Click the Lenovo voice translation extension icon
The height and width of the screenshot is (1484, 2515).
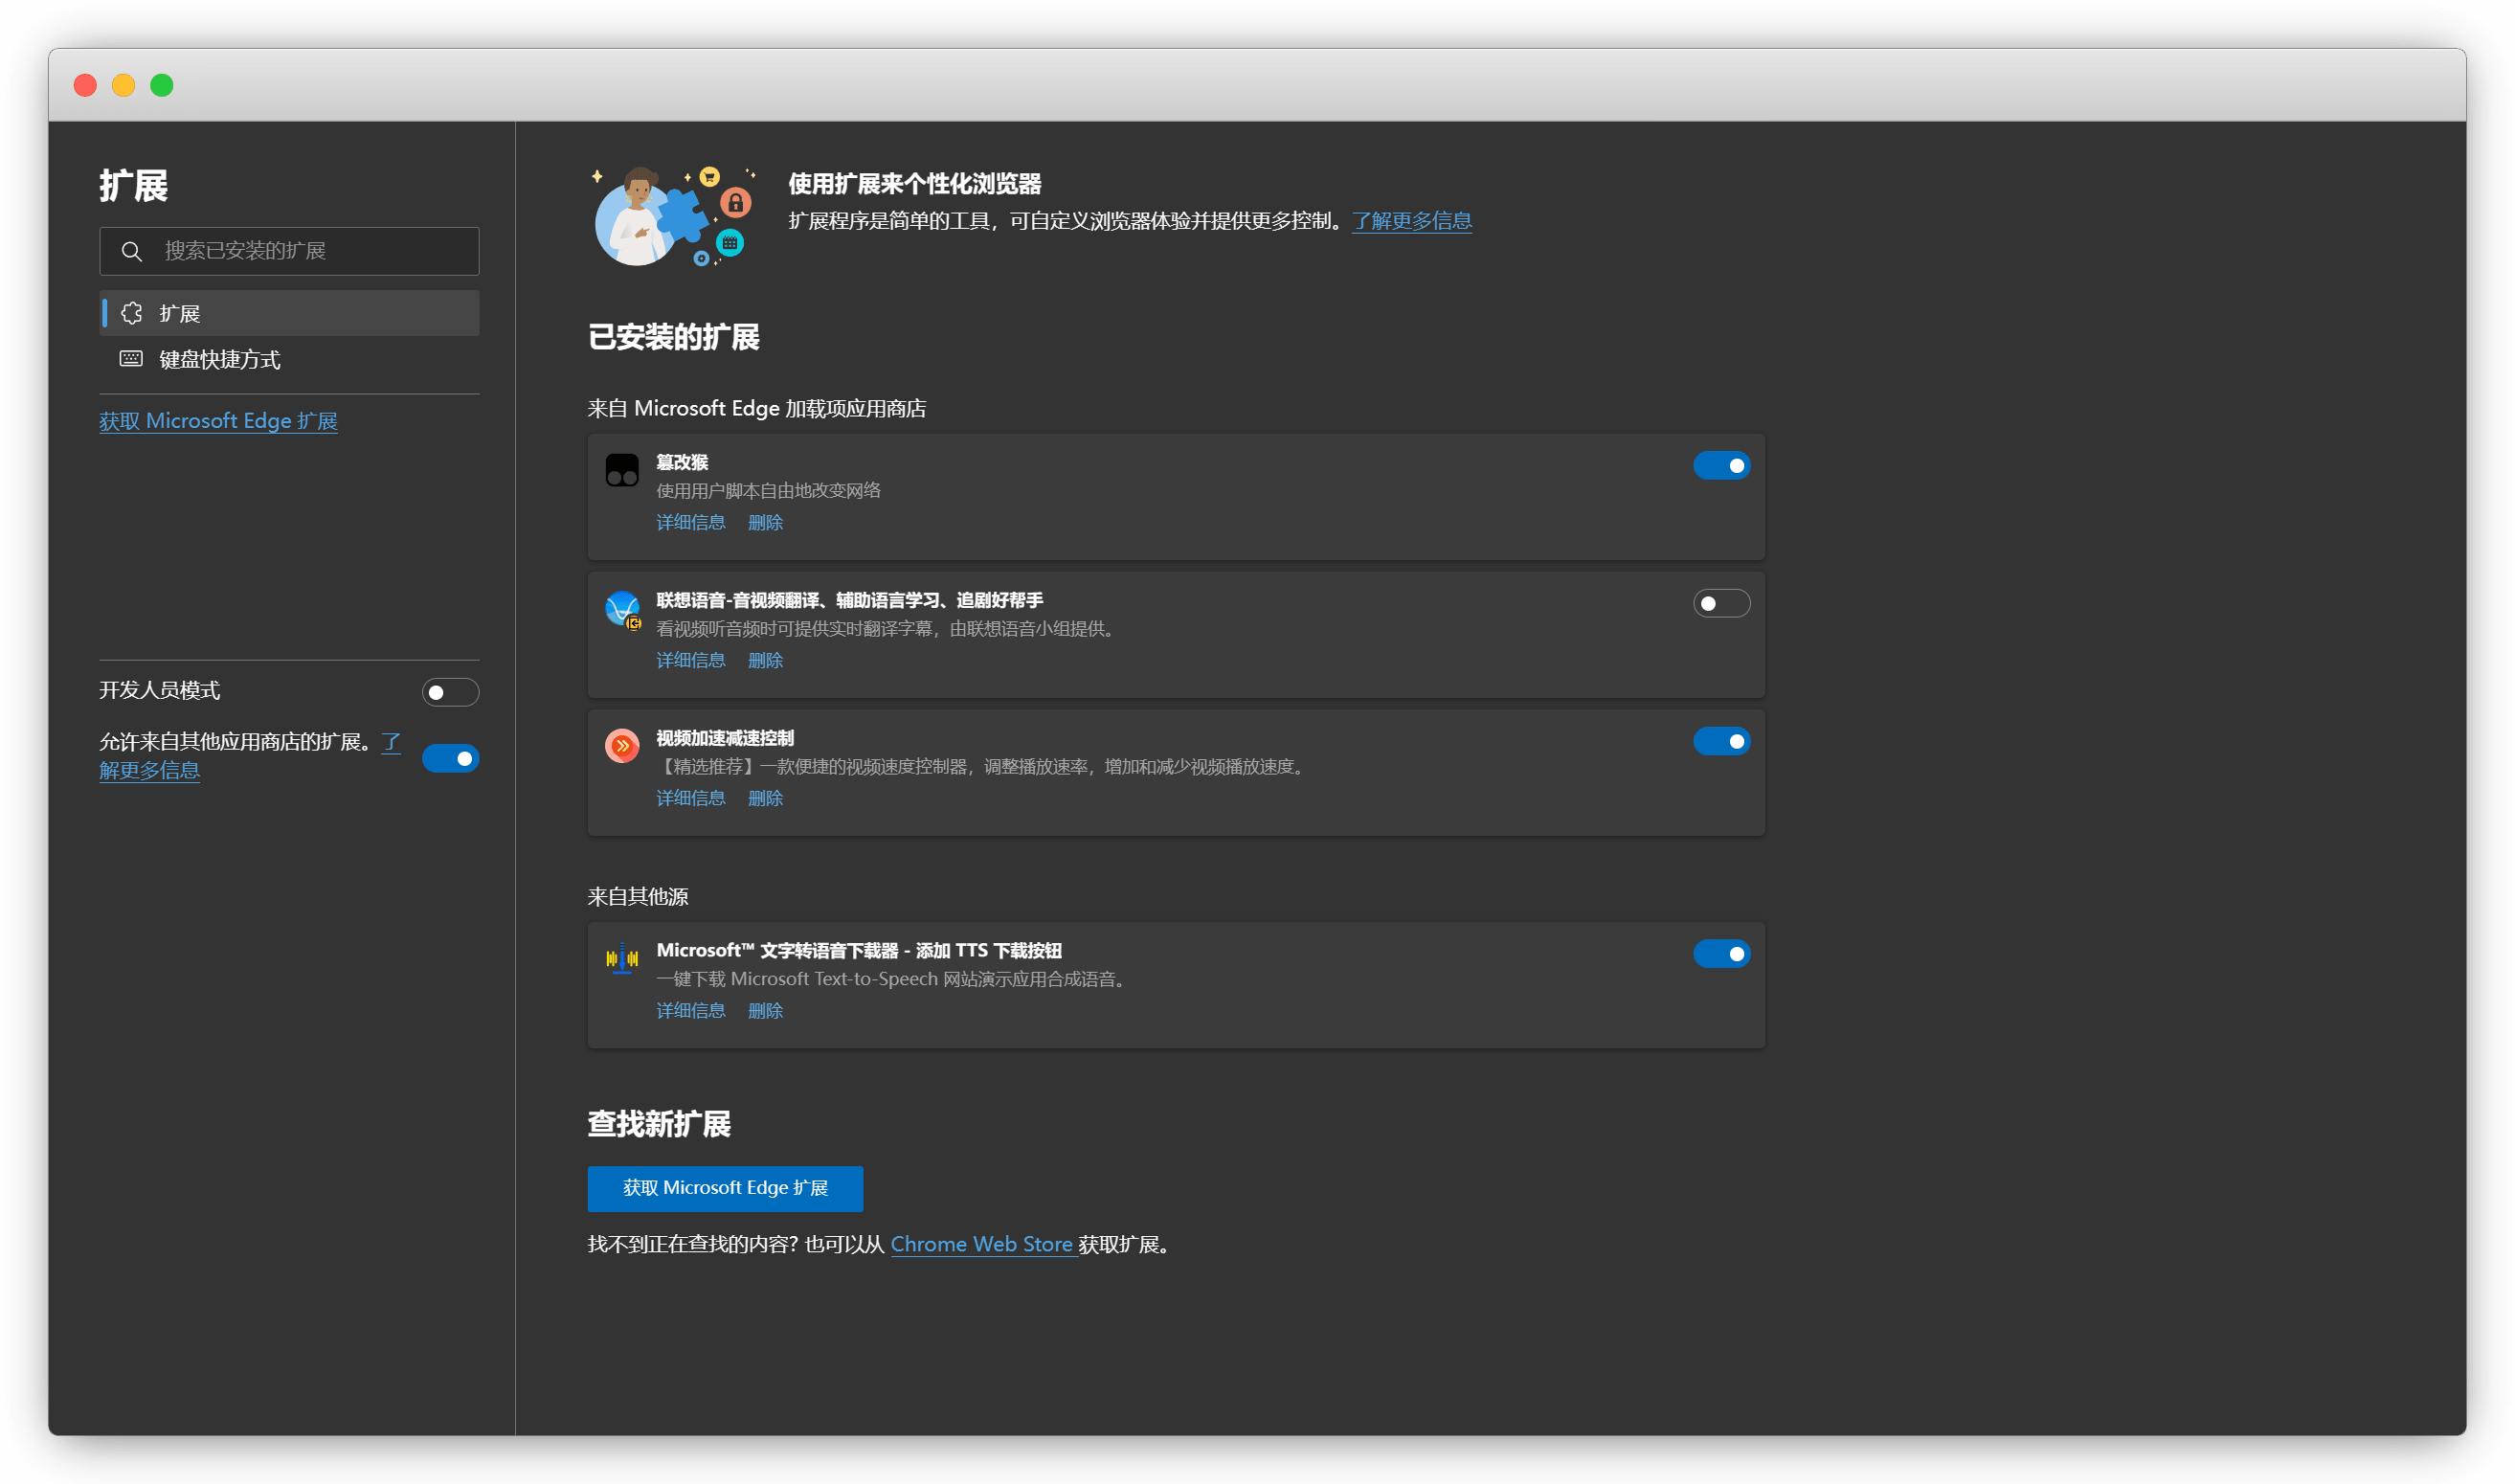coord(622,608)
